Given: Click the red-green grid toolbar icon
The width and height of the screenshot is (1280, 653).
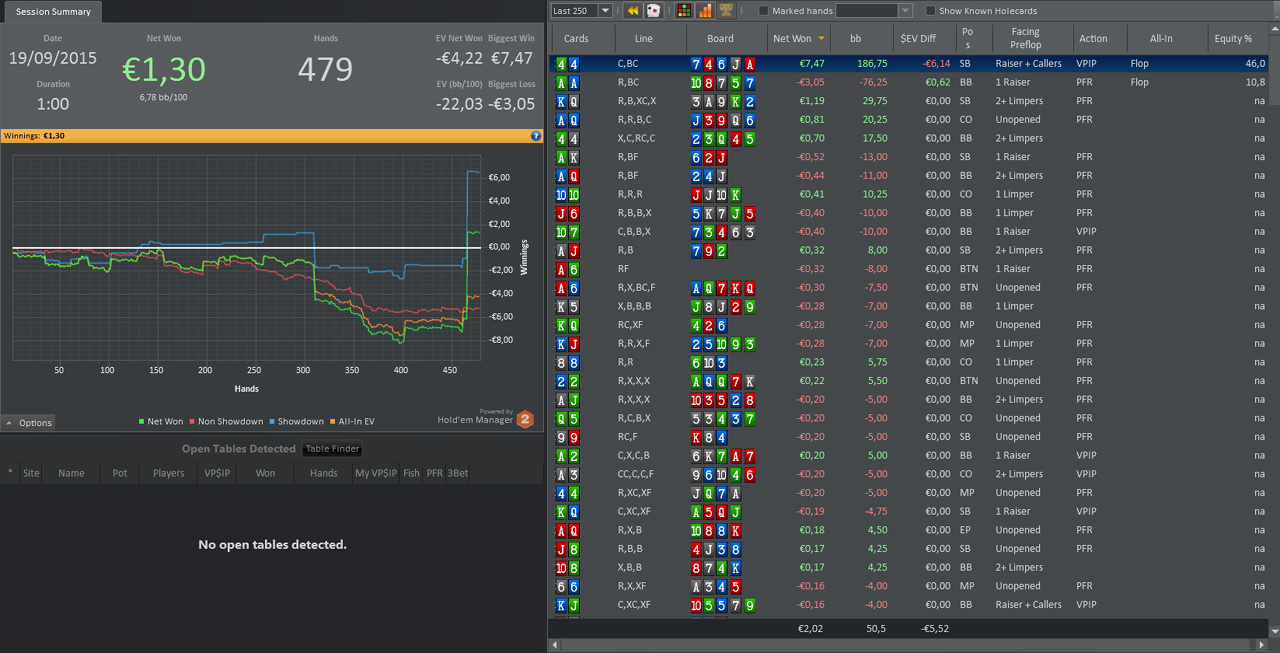Looking at the screenshot, I should click(684, 11).
